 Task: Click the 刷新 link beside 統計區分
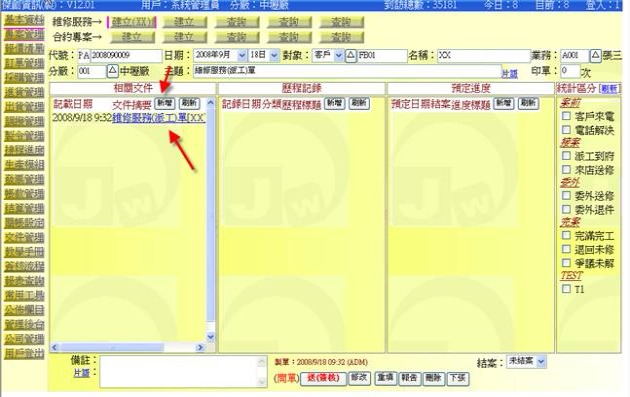coord(610,89)
